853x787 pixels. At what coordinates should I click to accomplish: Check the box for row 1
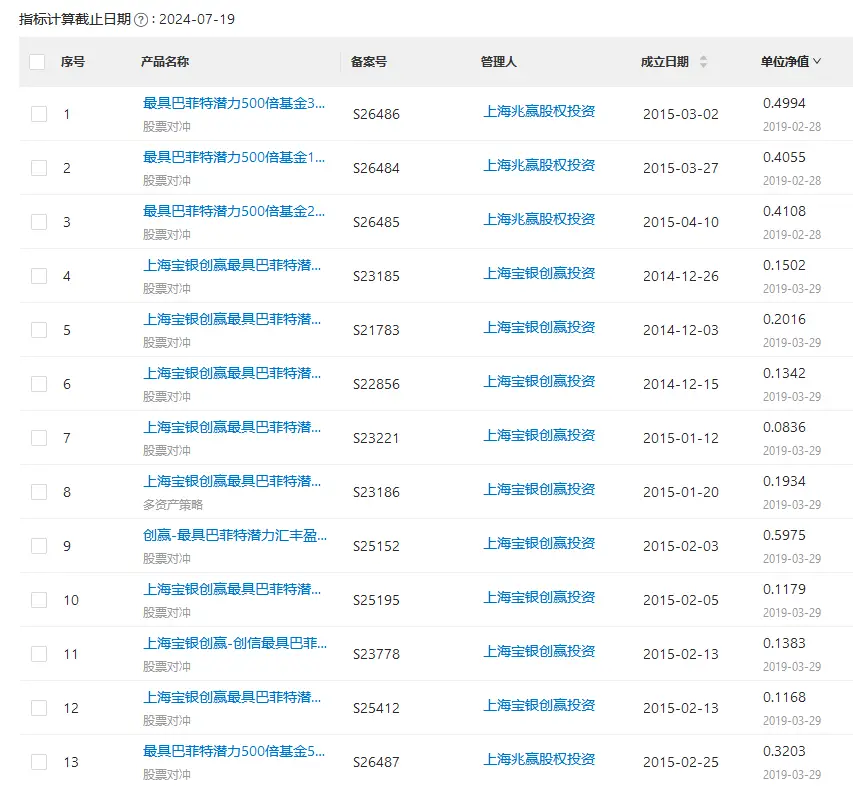[39, 114]
